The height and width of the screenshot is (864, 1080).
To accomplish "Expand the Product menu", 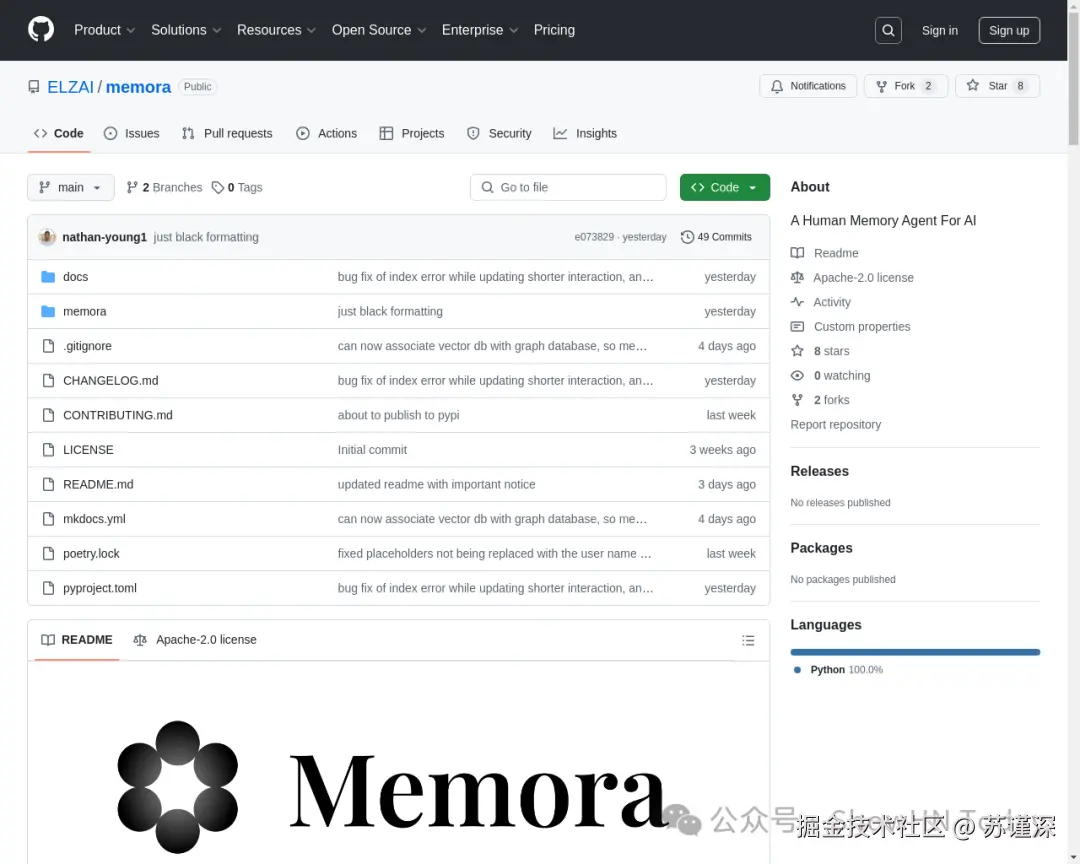I will (x=104, y=30).
